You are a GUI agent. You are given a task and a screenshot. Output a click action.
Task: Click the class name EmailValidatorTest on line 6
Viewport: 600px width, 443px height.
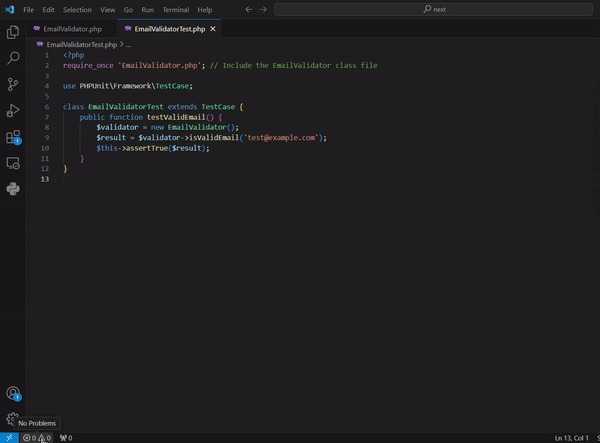click(126, 107)
